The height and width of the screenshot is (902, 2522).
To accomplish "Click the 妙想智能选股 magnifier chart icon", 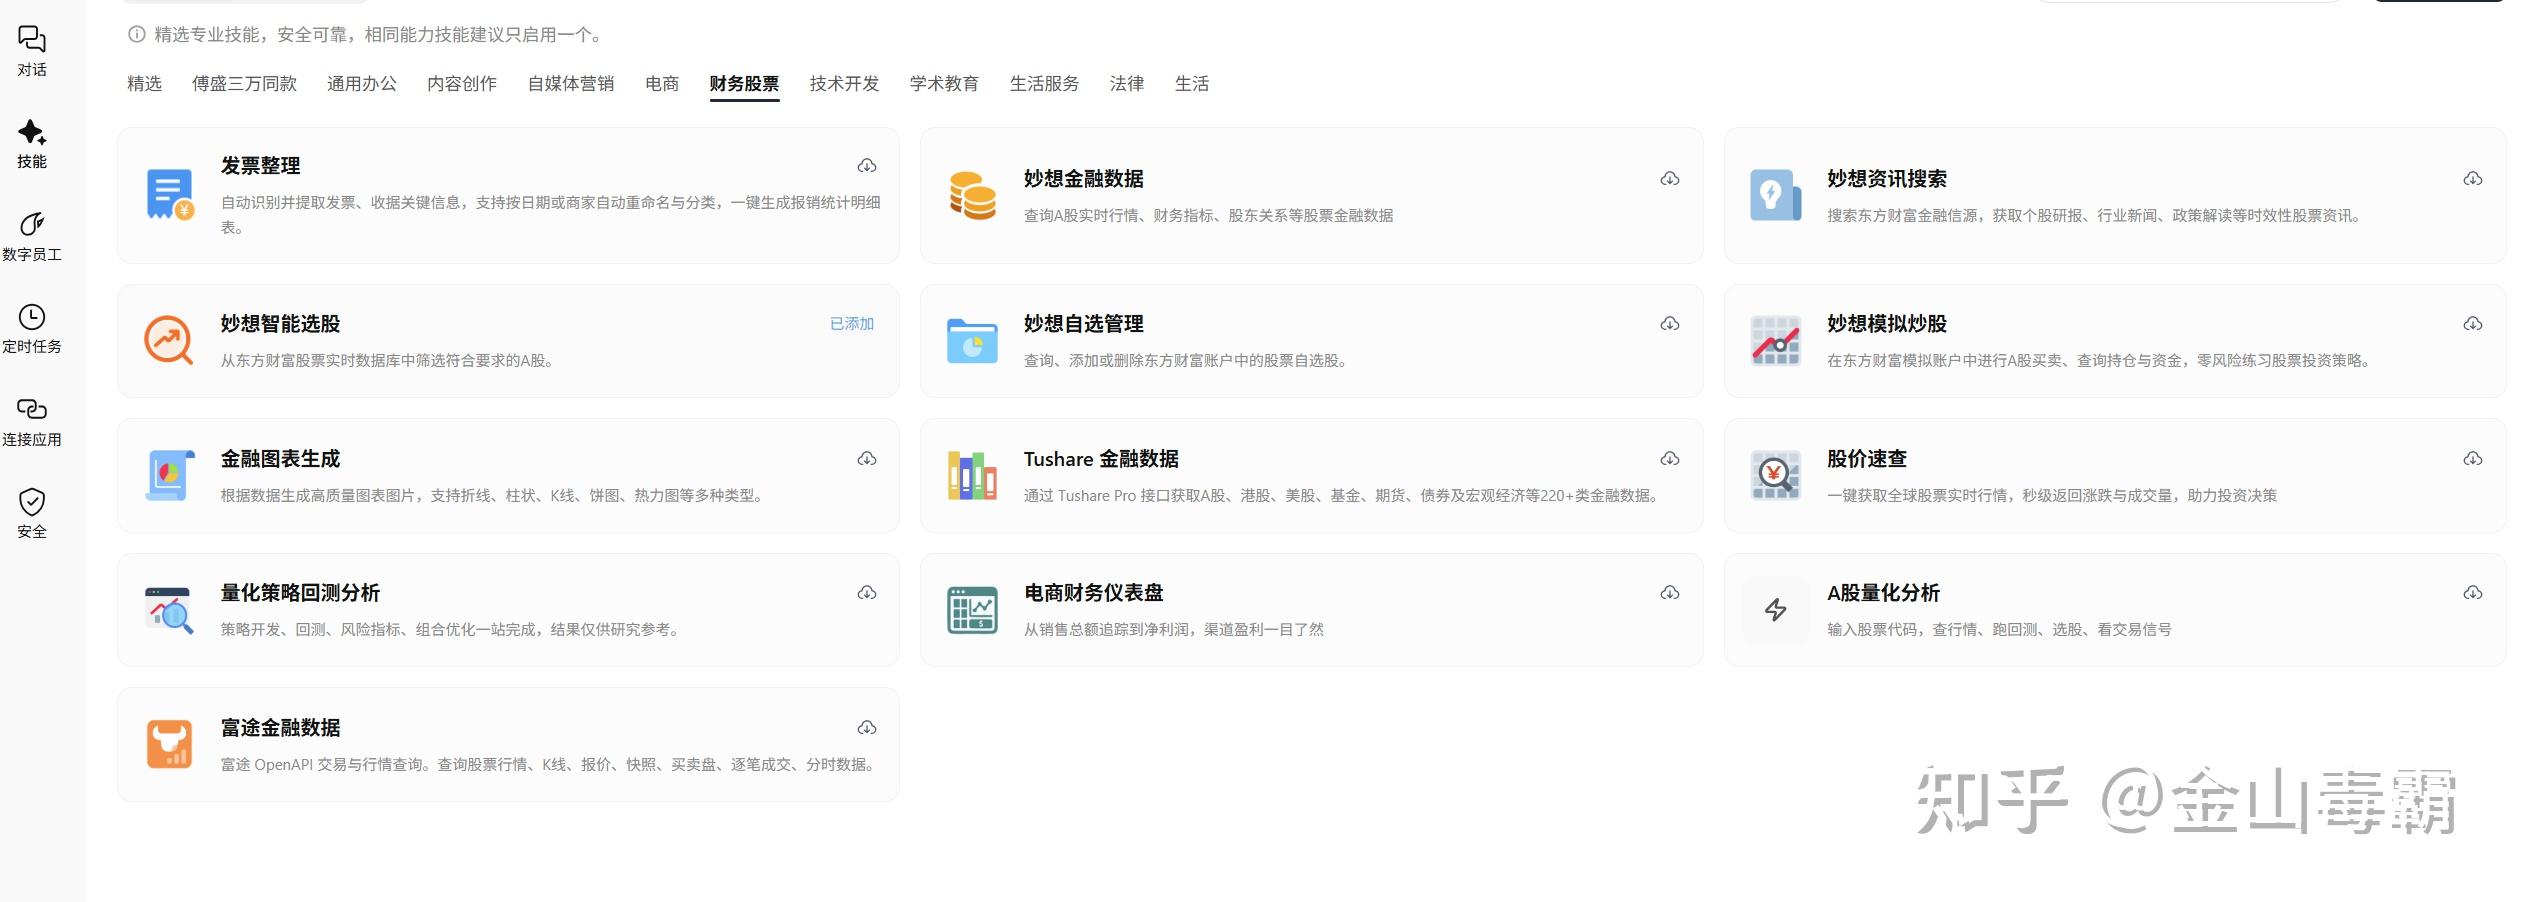I will click(x=170, y=341).
